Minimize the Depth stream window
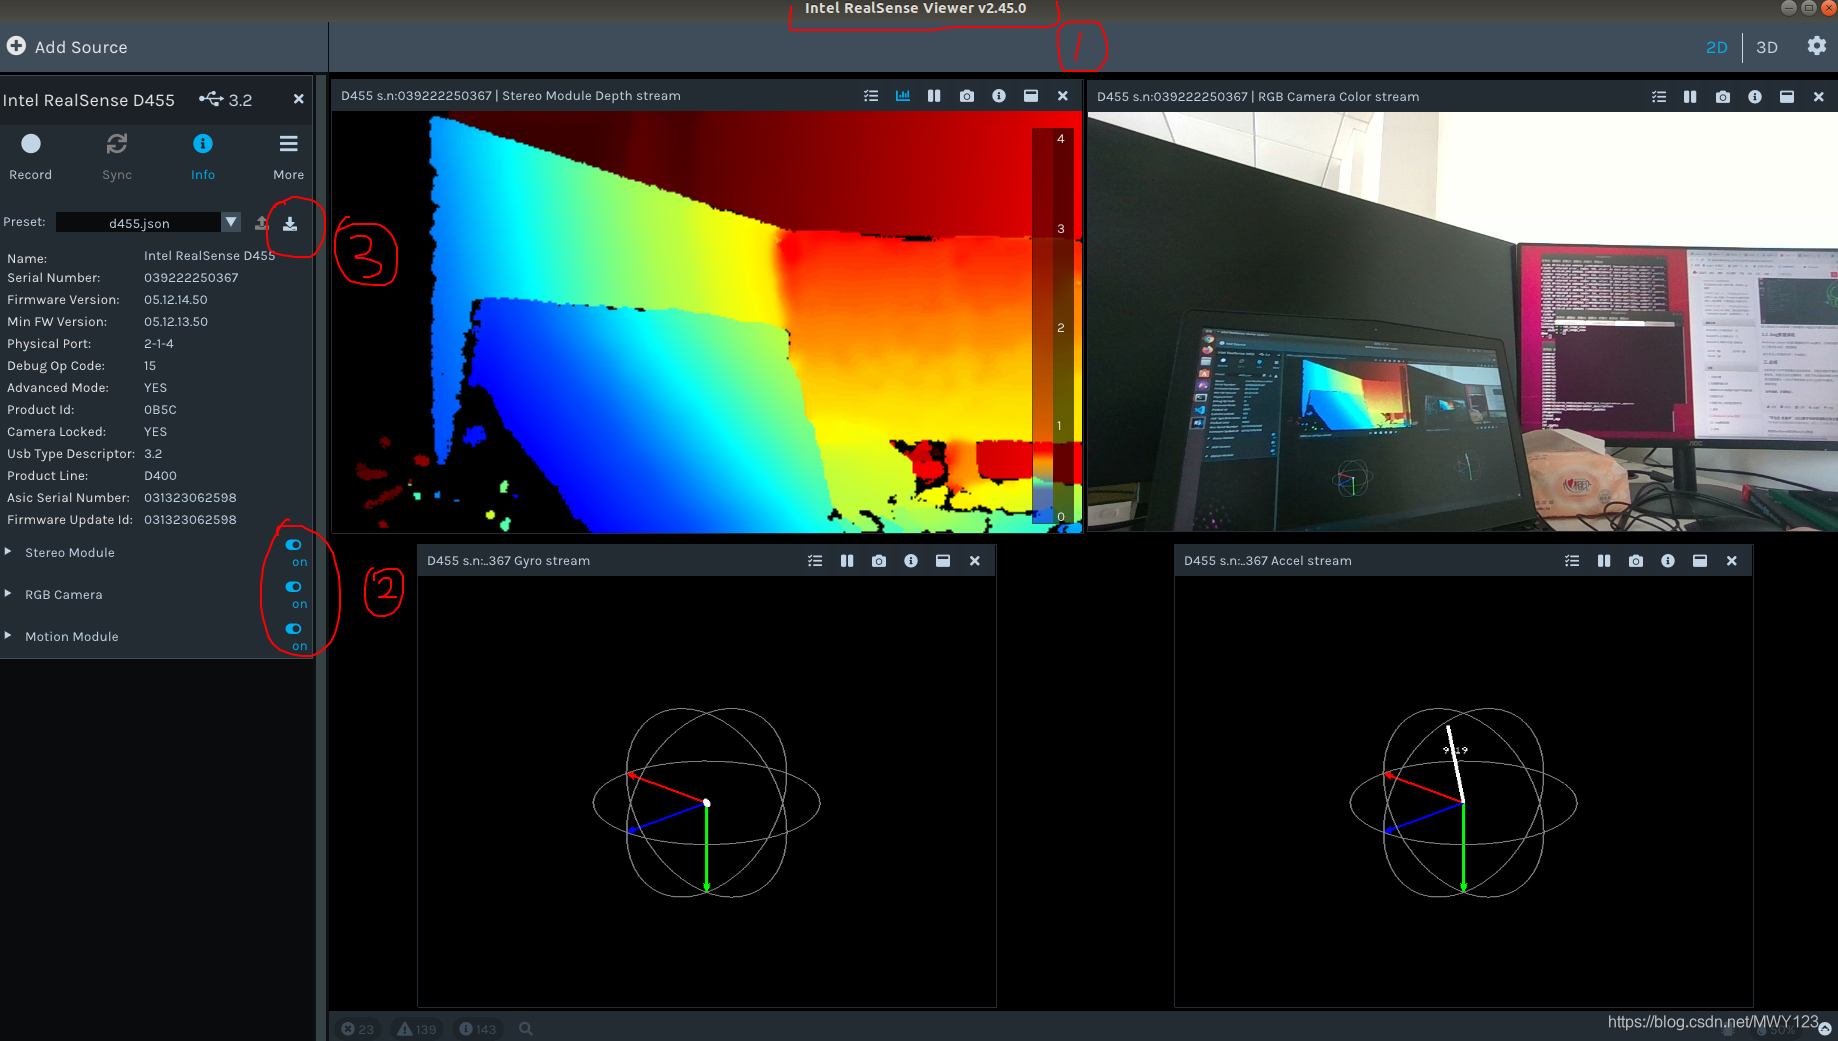The image size is (1838, 1041). (x=1031, y=96)
